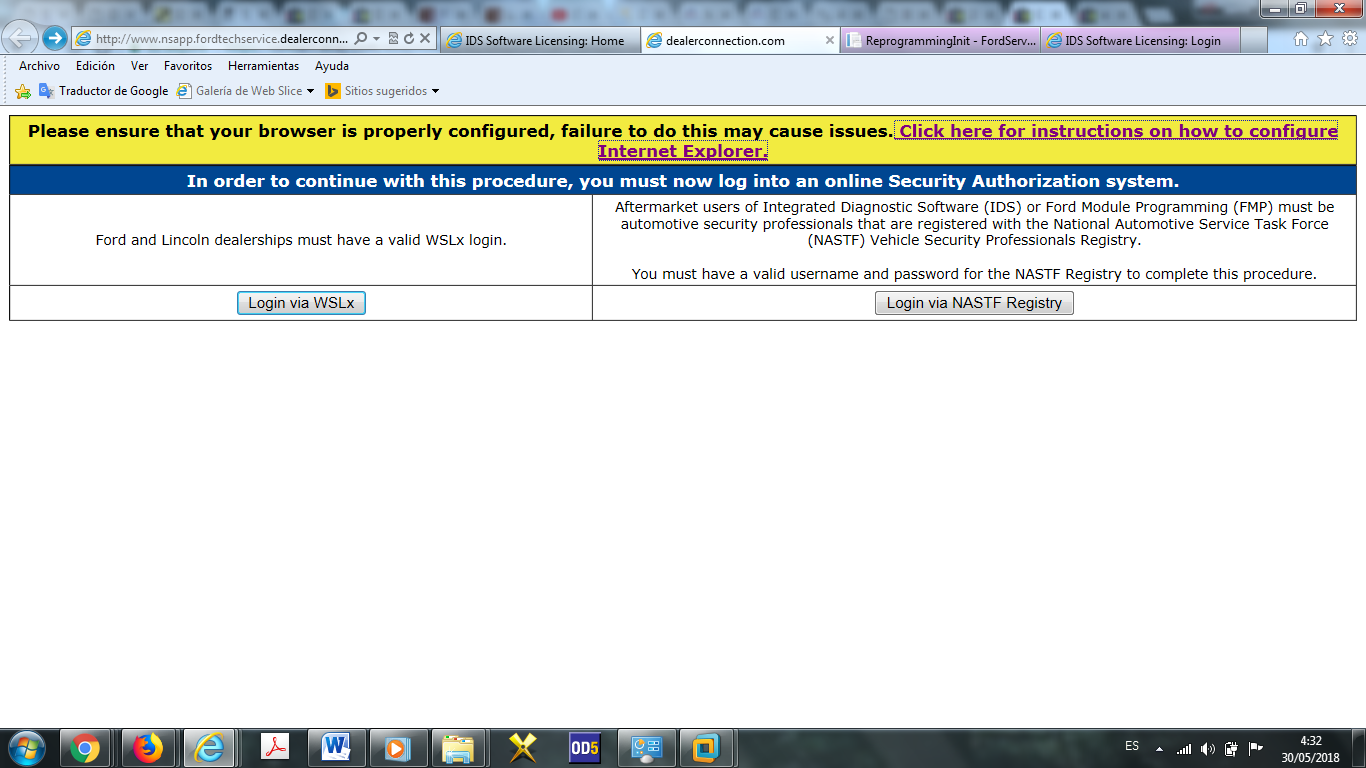
Task: Click the Login via NASTF Registry button
Action: [x=974, y=303]
